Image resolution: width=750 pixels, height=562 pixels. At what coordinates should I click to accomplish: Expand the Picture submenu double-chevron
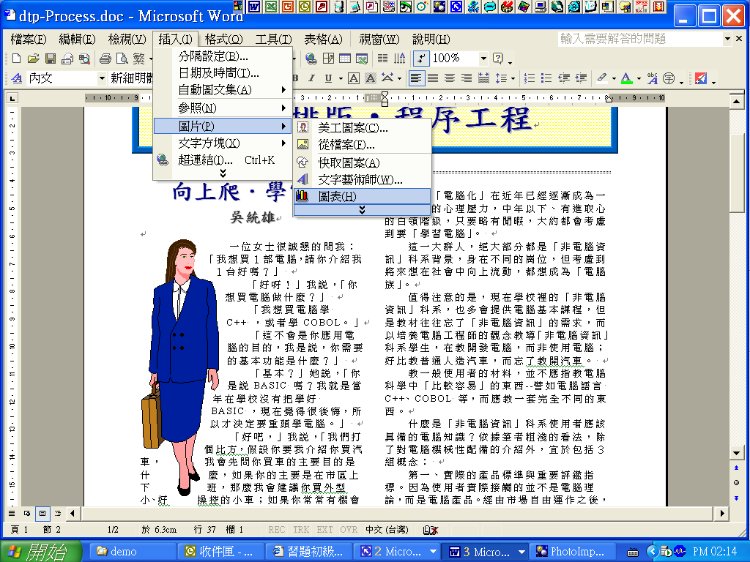click(x=362, y=210)
